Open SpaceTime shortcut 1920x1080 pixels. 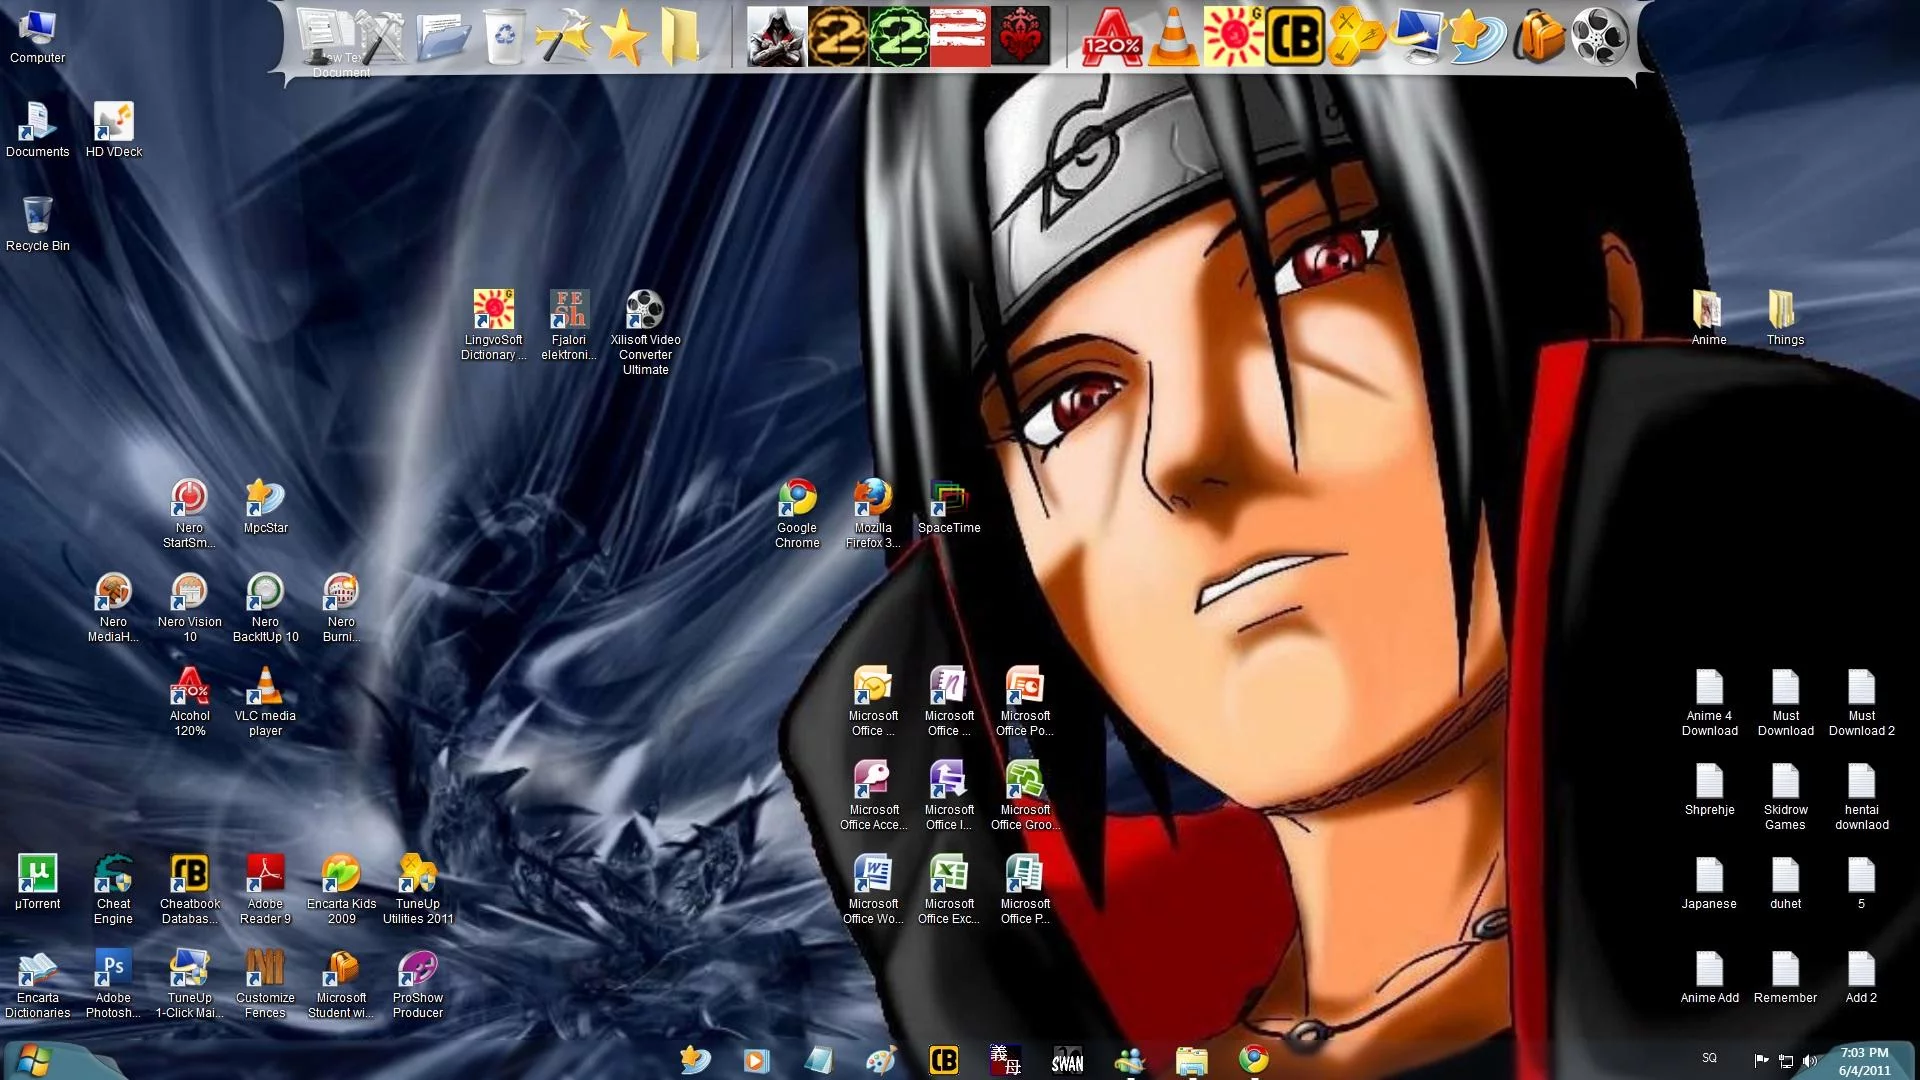point(949,506)
